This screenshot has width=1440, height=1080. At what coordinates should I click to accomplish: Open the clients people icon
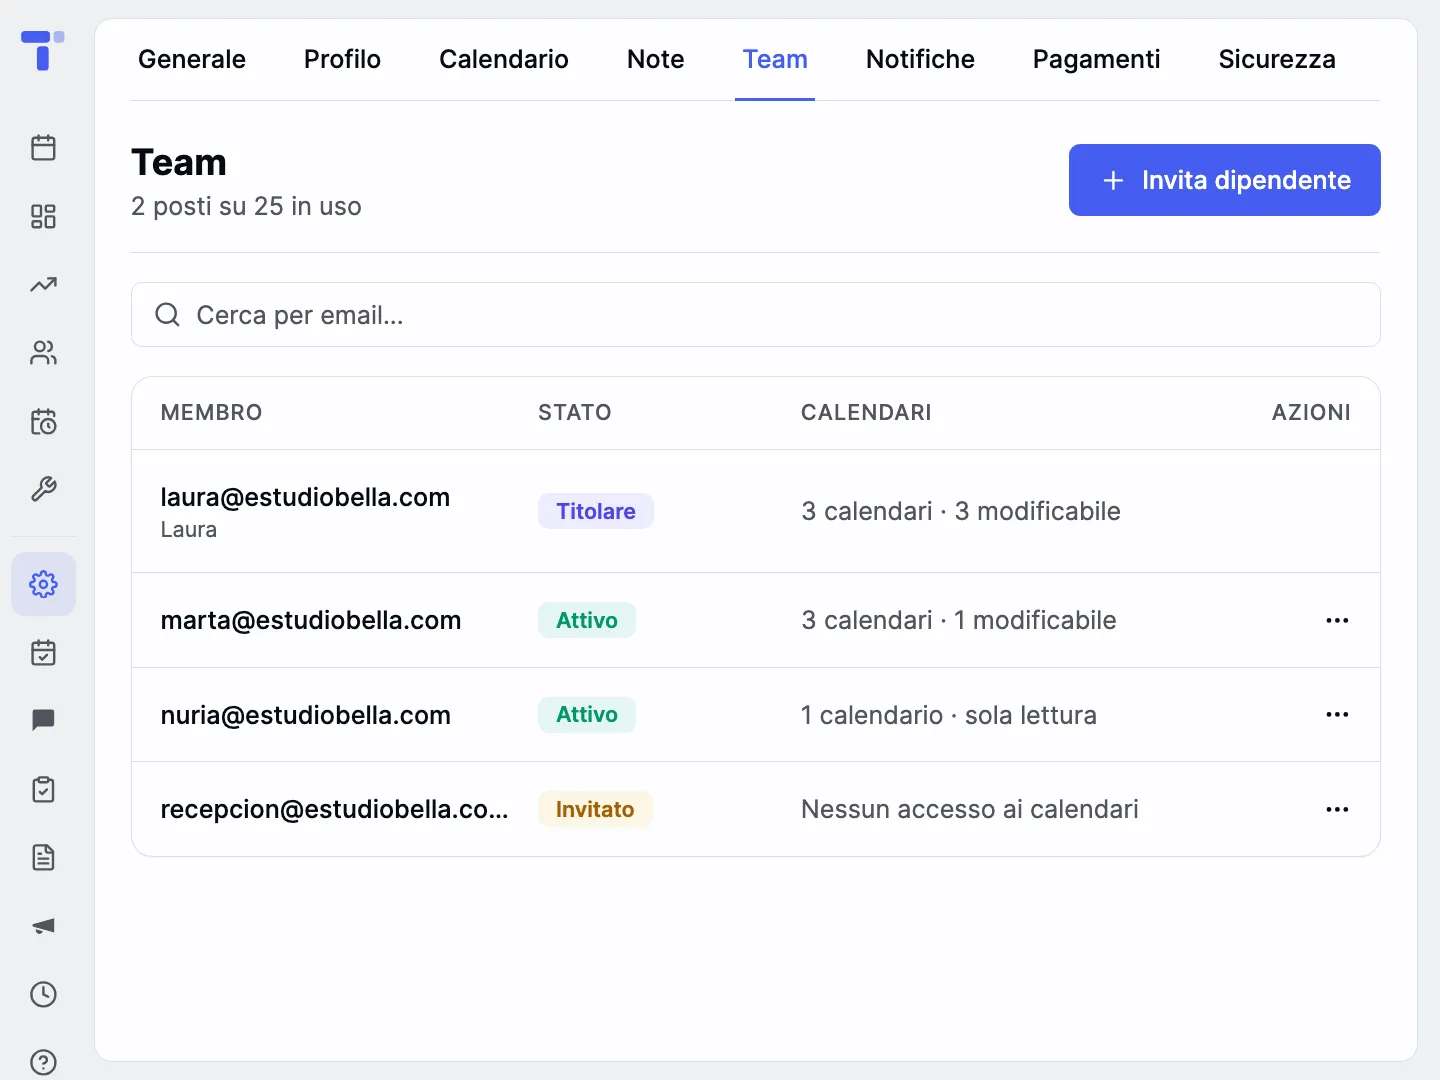43,353
